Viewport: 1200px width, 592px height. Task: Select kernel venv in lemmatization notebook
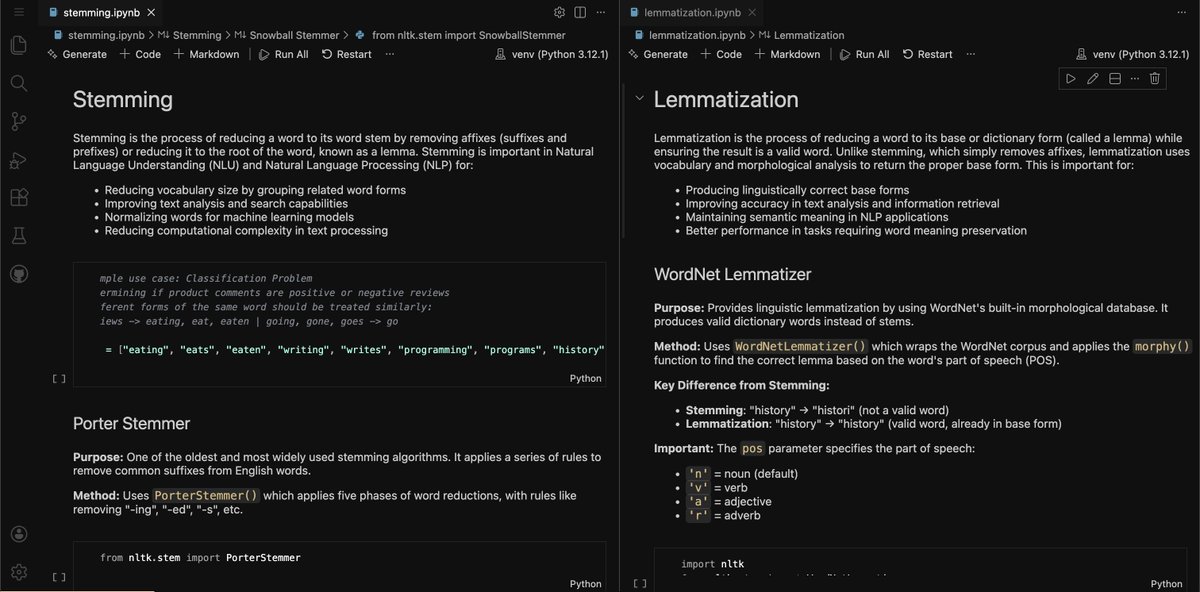point(1131,54)
